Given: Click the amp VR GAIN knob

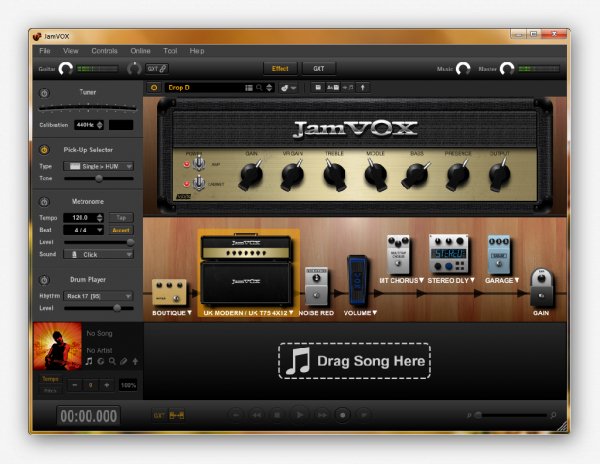Looking at the screenshot, I should coord(293,175).
